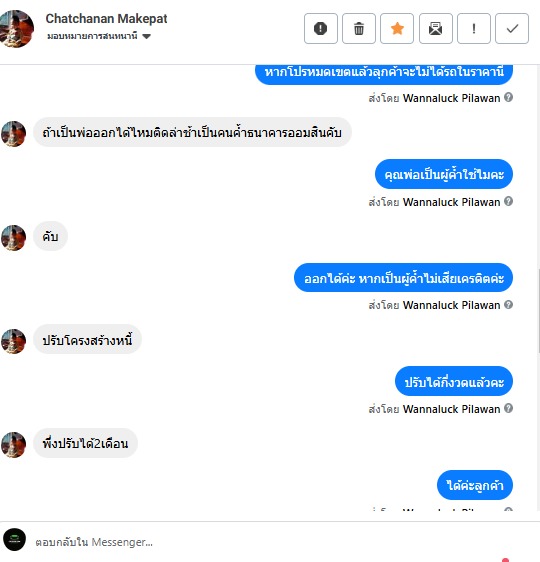Expand the assign conversation dropdown arrow

click(146, 36)
